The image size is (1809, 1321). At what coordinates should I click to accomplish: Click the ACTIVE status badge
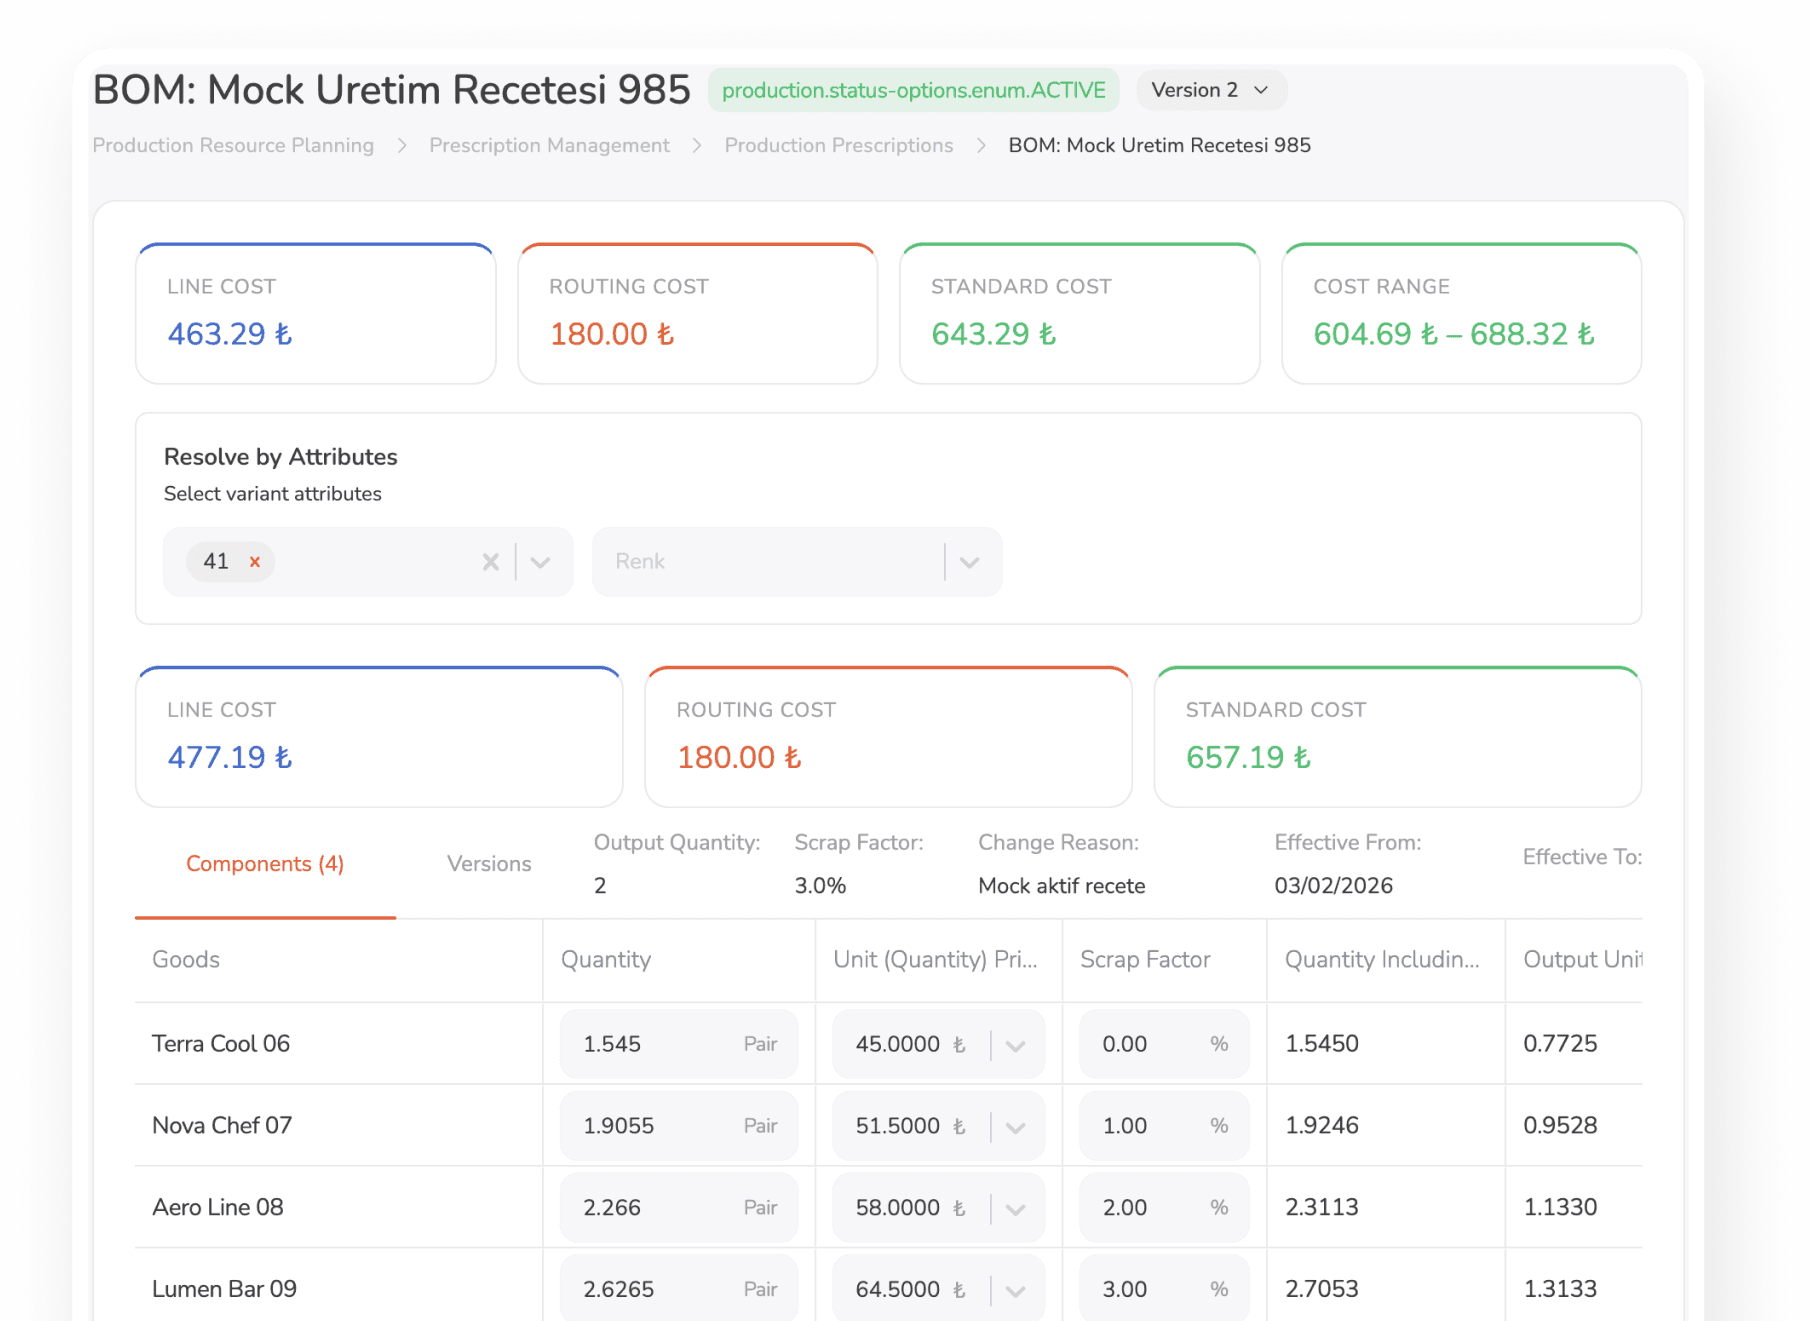(914, 90)
